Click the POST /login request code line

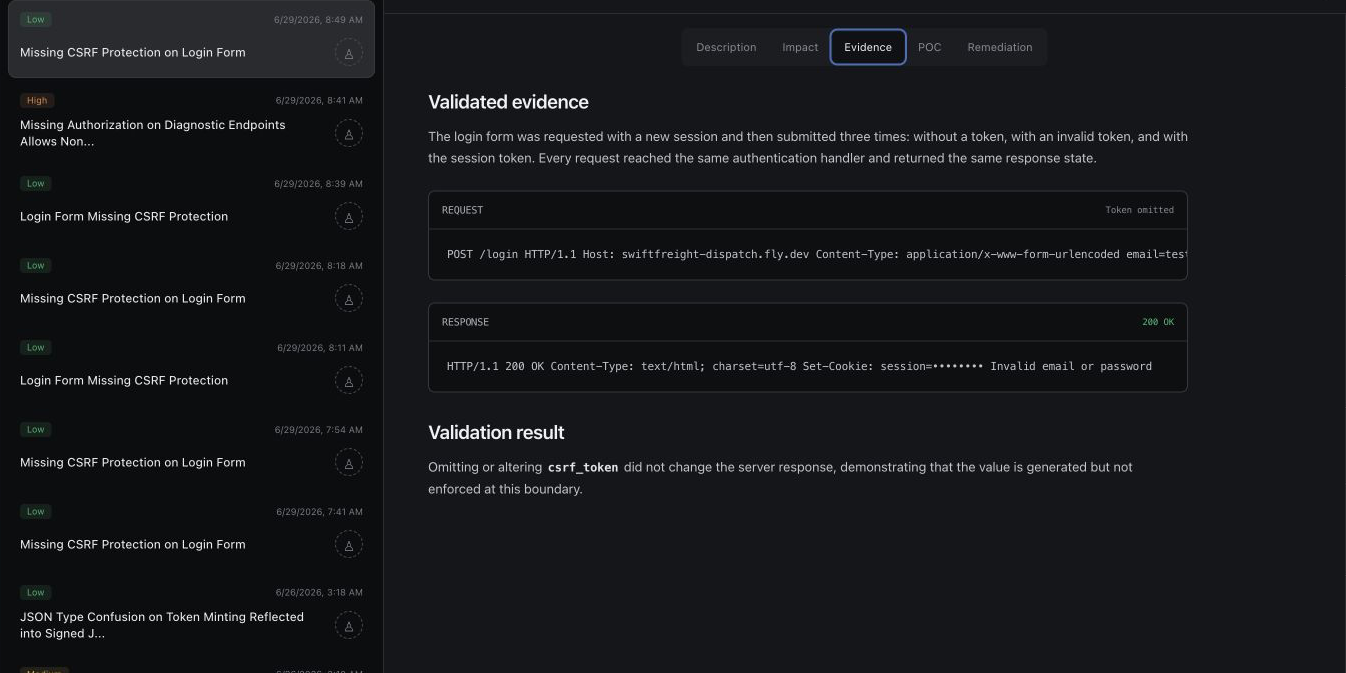pyautogui.click(x=816, y=254)
